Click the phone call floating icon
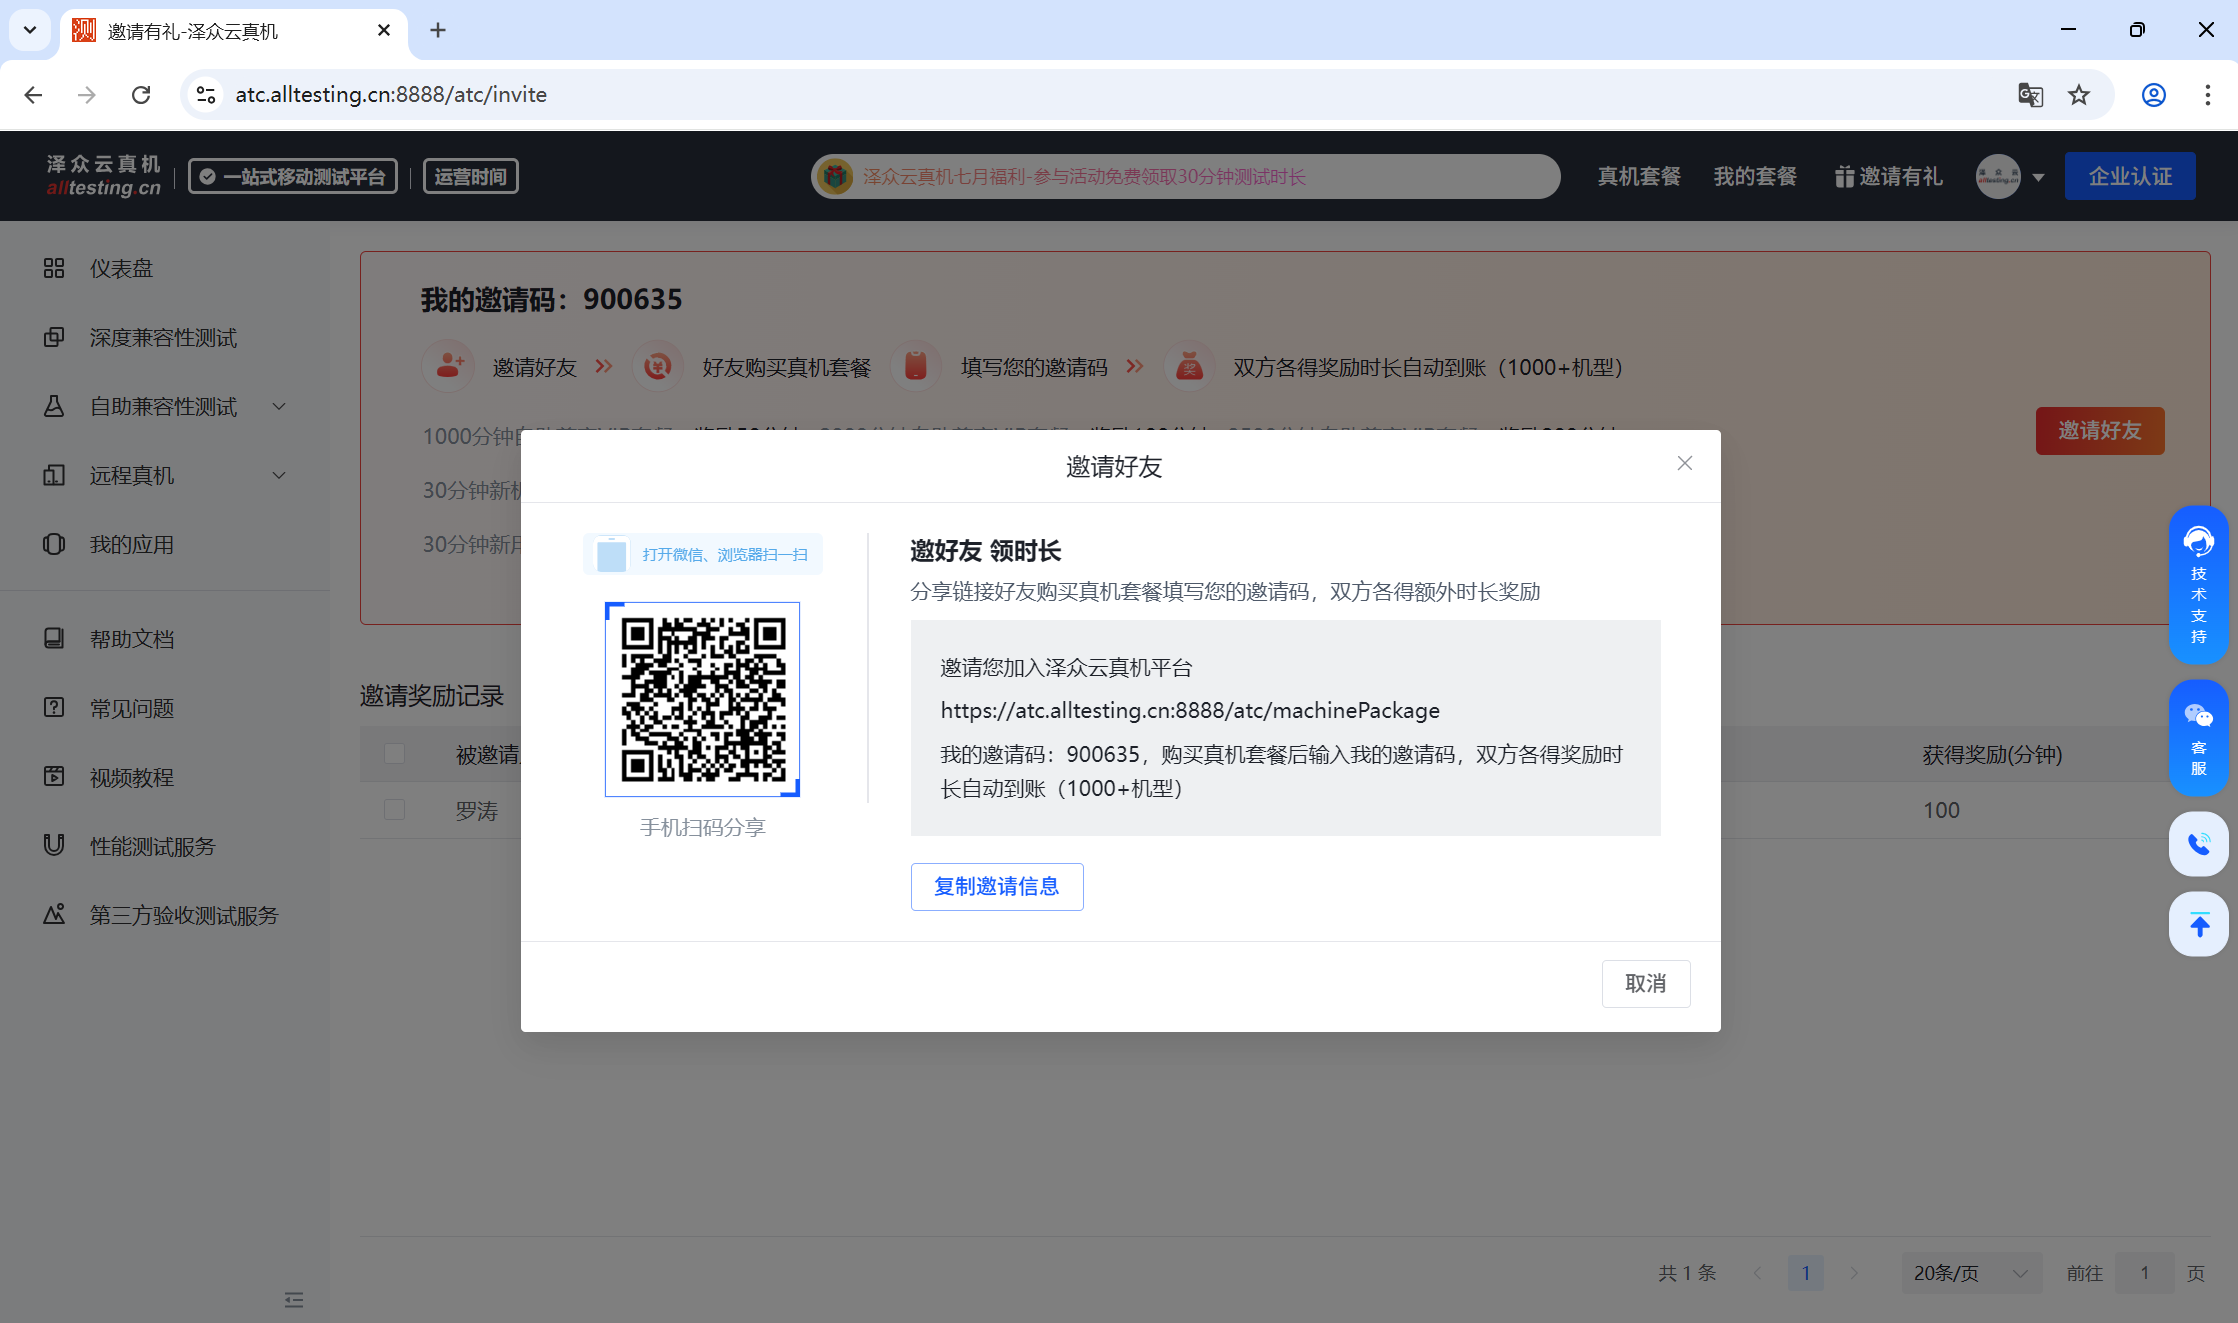 click(x=2199, y=845)
